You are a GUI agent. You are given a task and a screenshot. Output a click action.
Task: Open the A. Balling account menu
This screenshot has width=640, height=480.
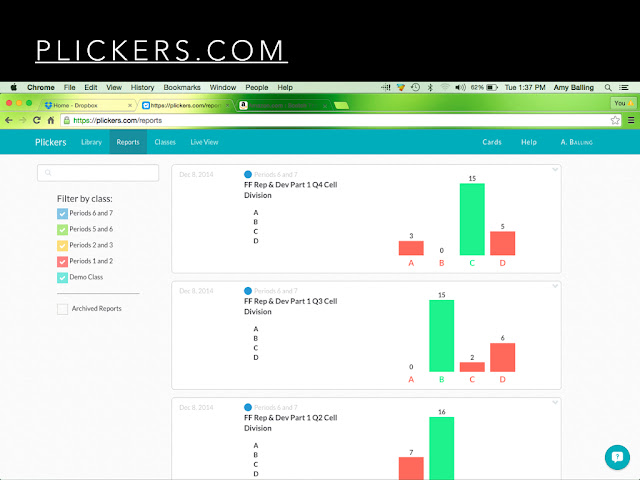[576, 142]
